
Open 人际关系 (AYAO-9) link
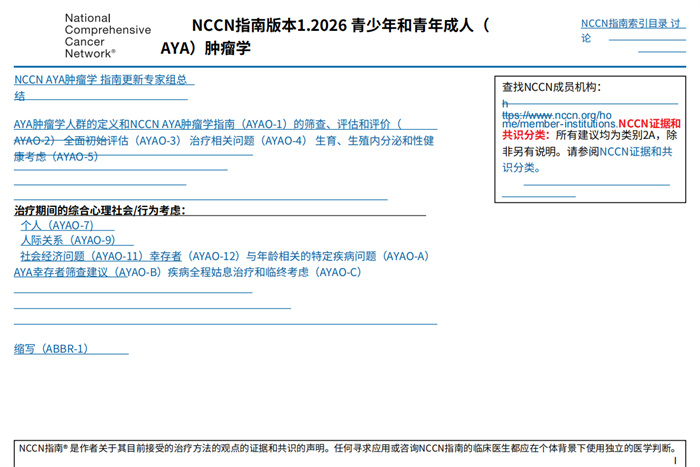(x=68, y=240)
